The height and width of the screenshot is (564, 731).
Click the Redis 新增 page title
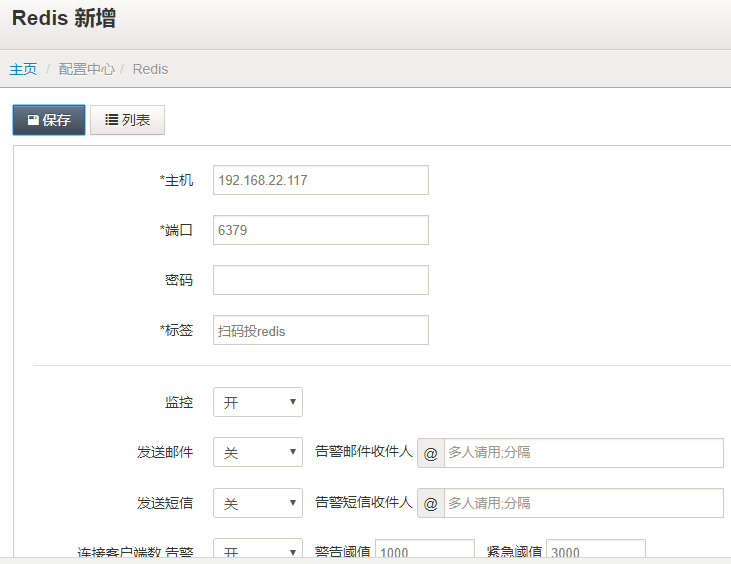click(64, 19)
